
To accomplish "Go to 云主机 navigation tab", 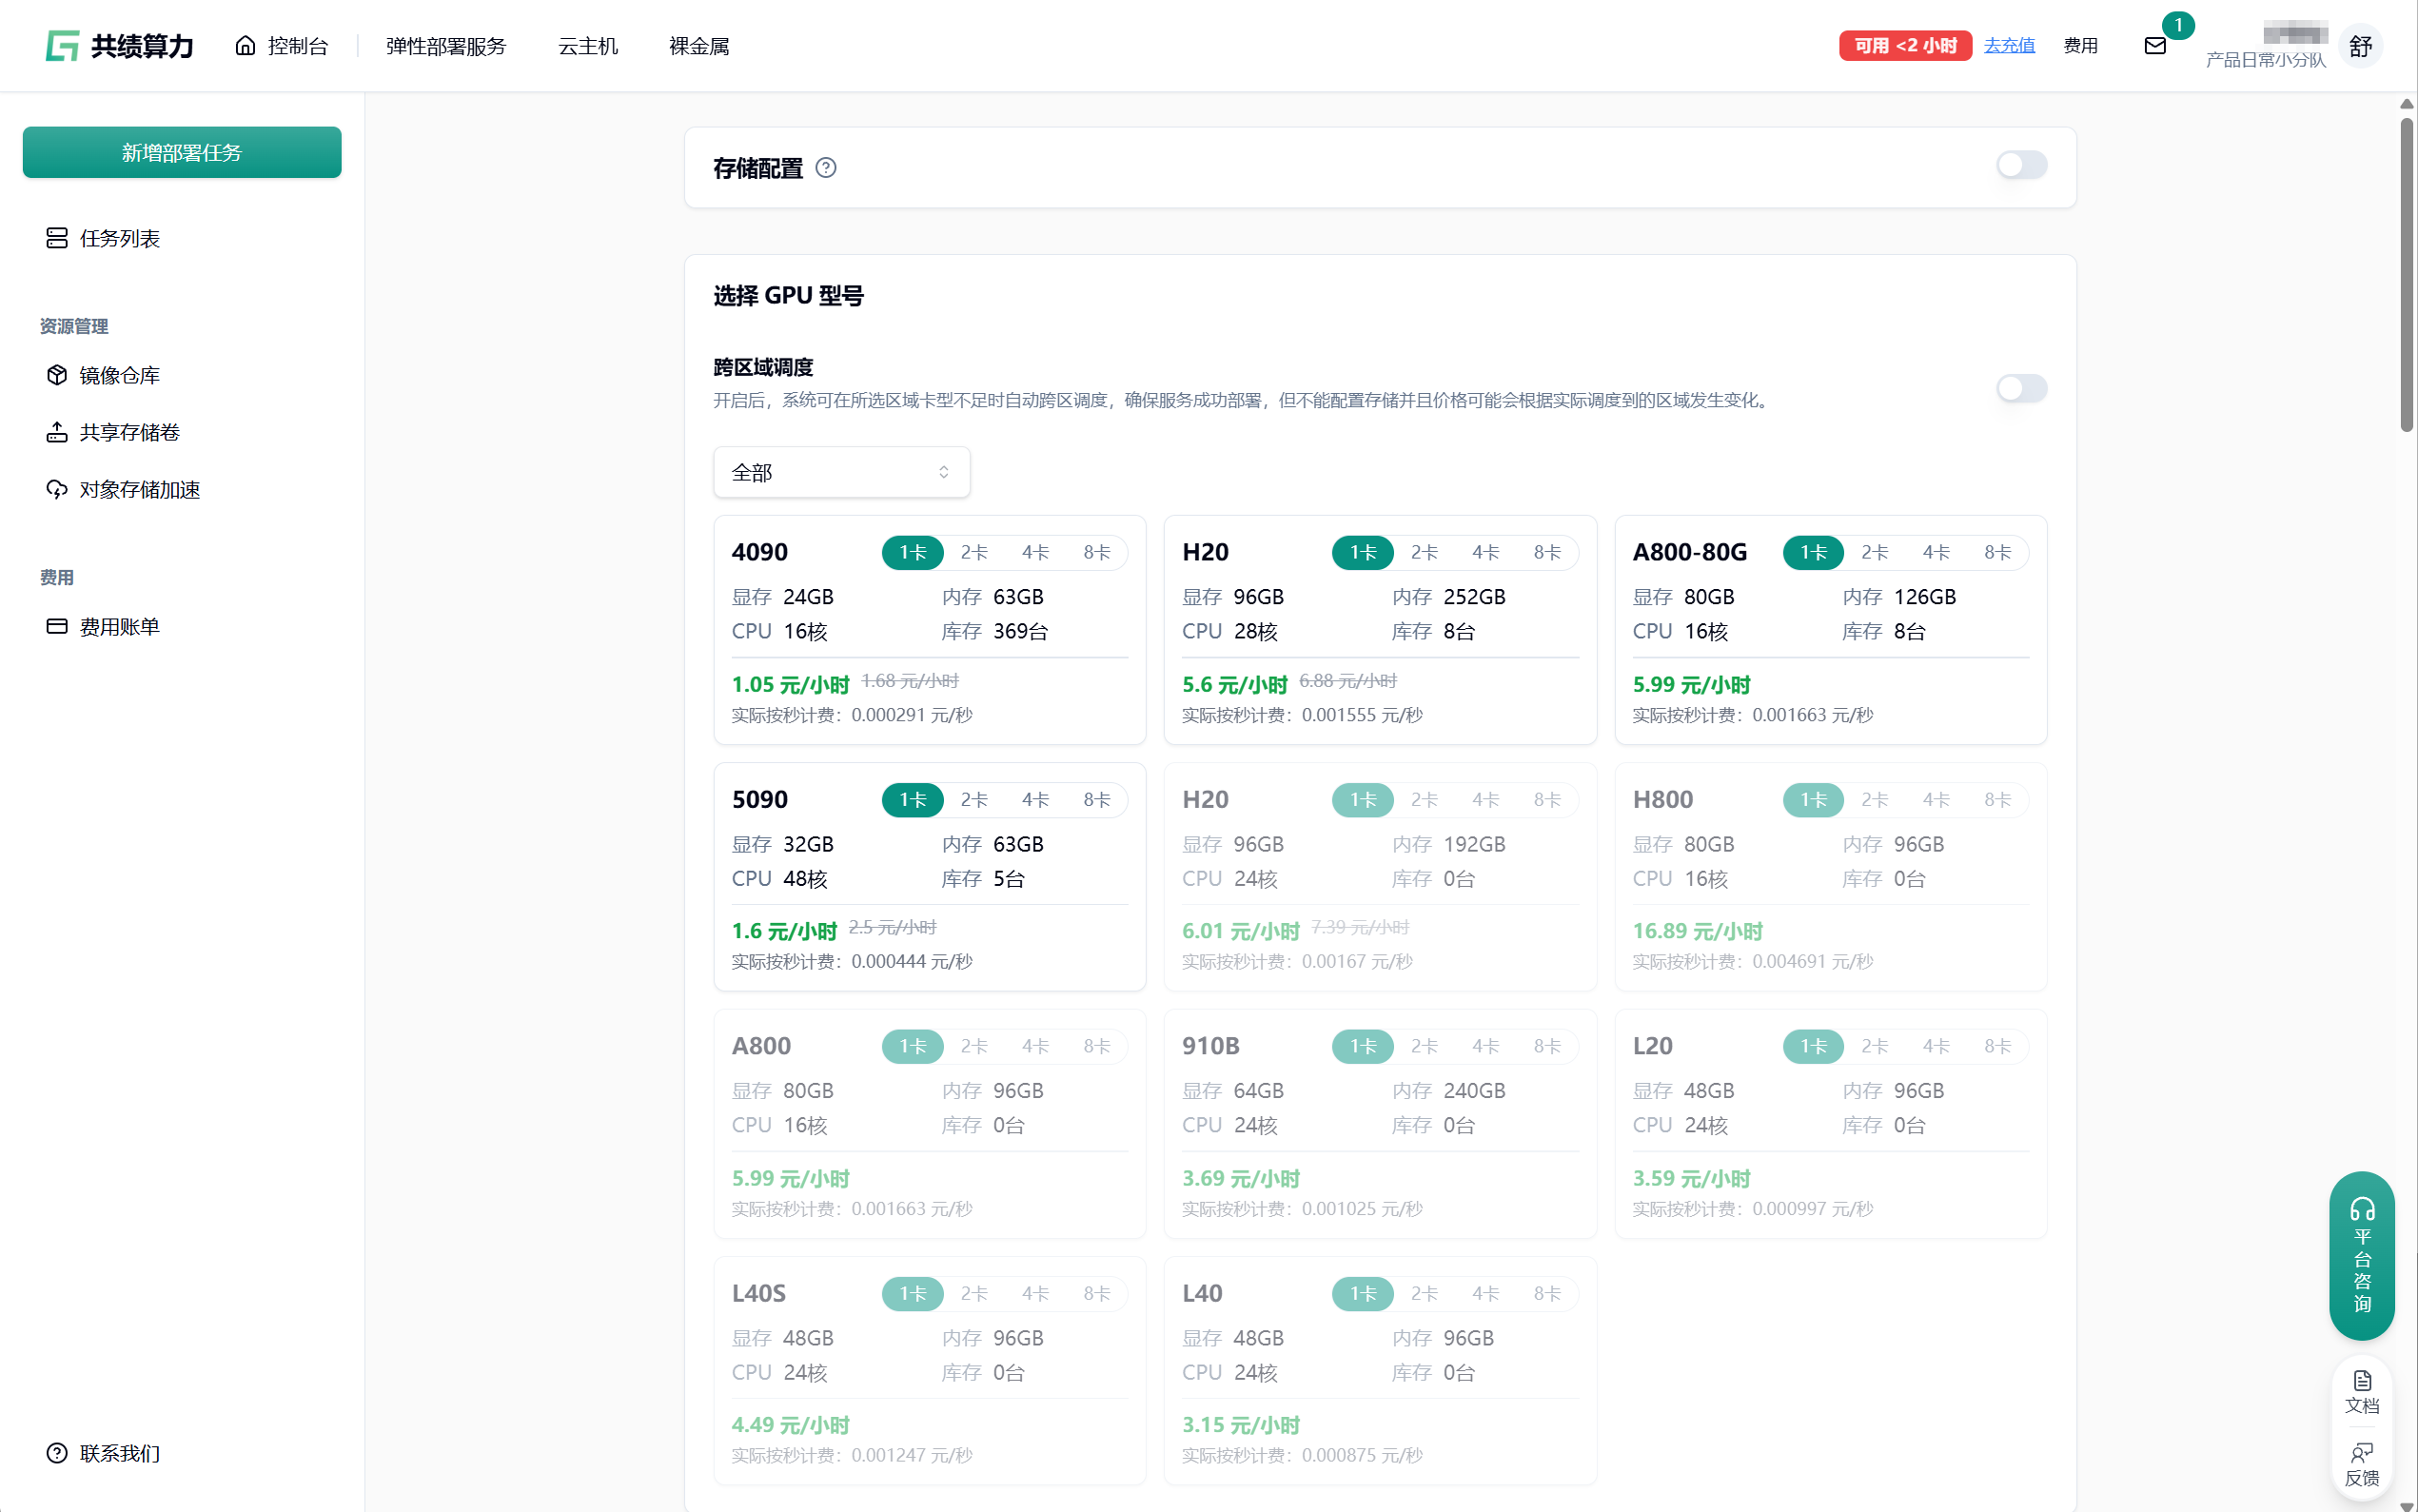I will point(588,46).
